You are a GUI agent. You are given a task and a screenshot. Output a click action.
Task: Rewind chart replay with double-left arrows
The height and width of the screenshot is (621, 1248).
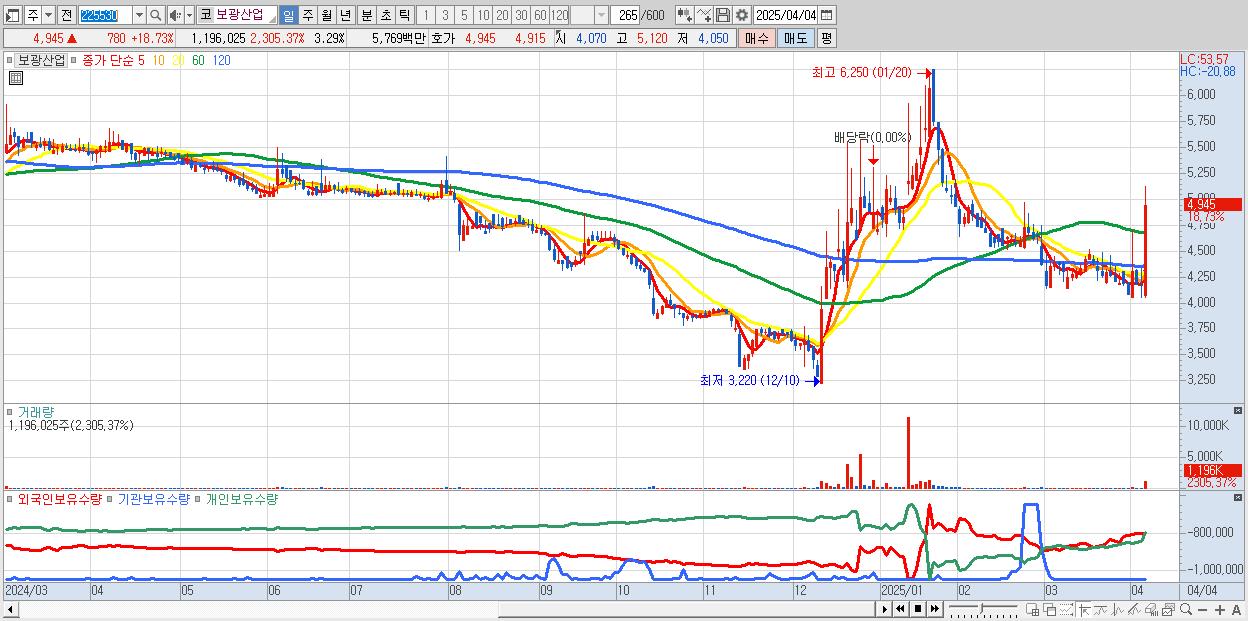[900, 609]
